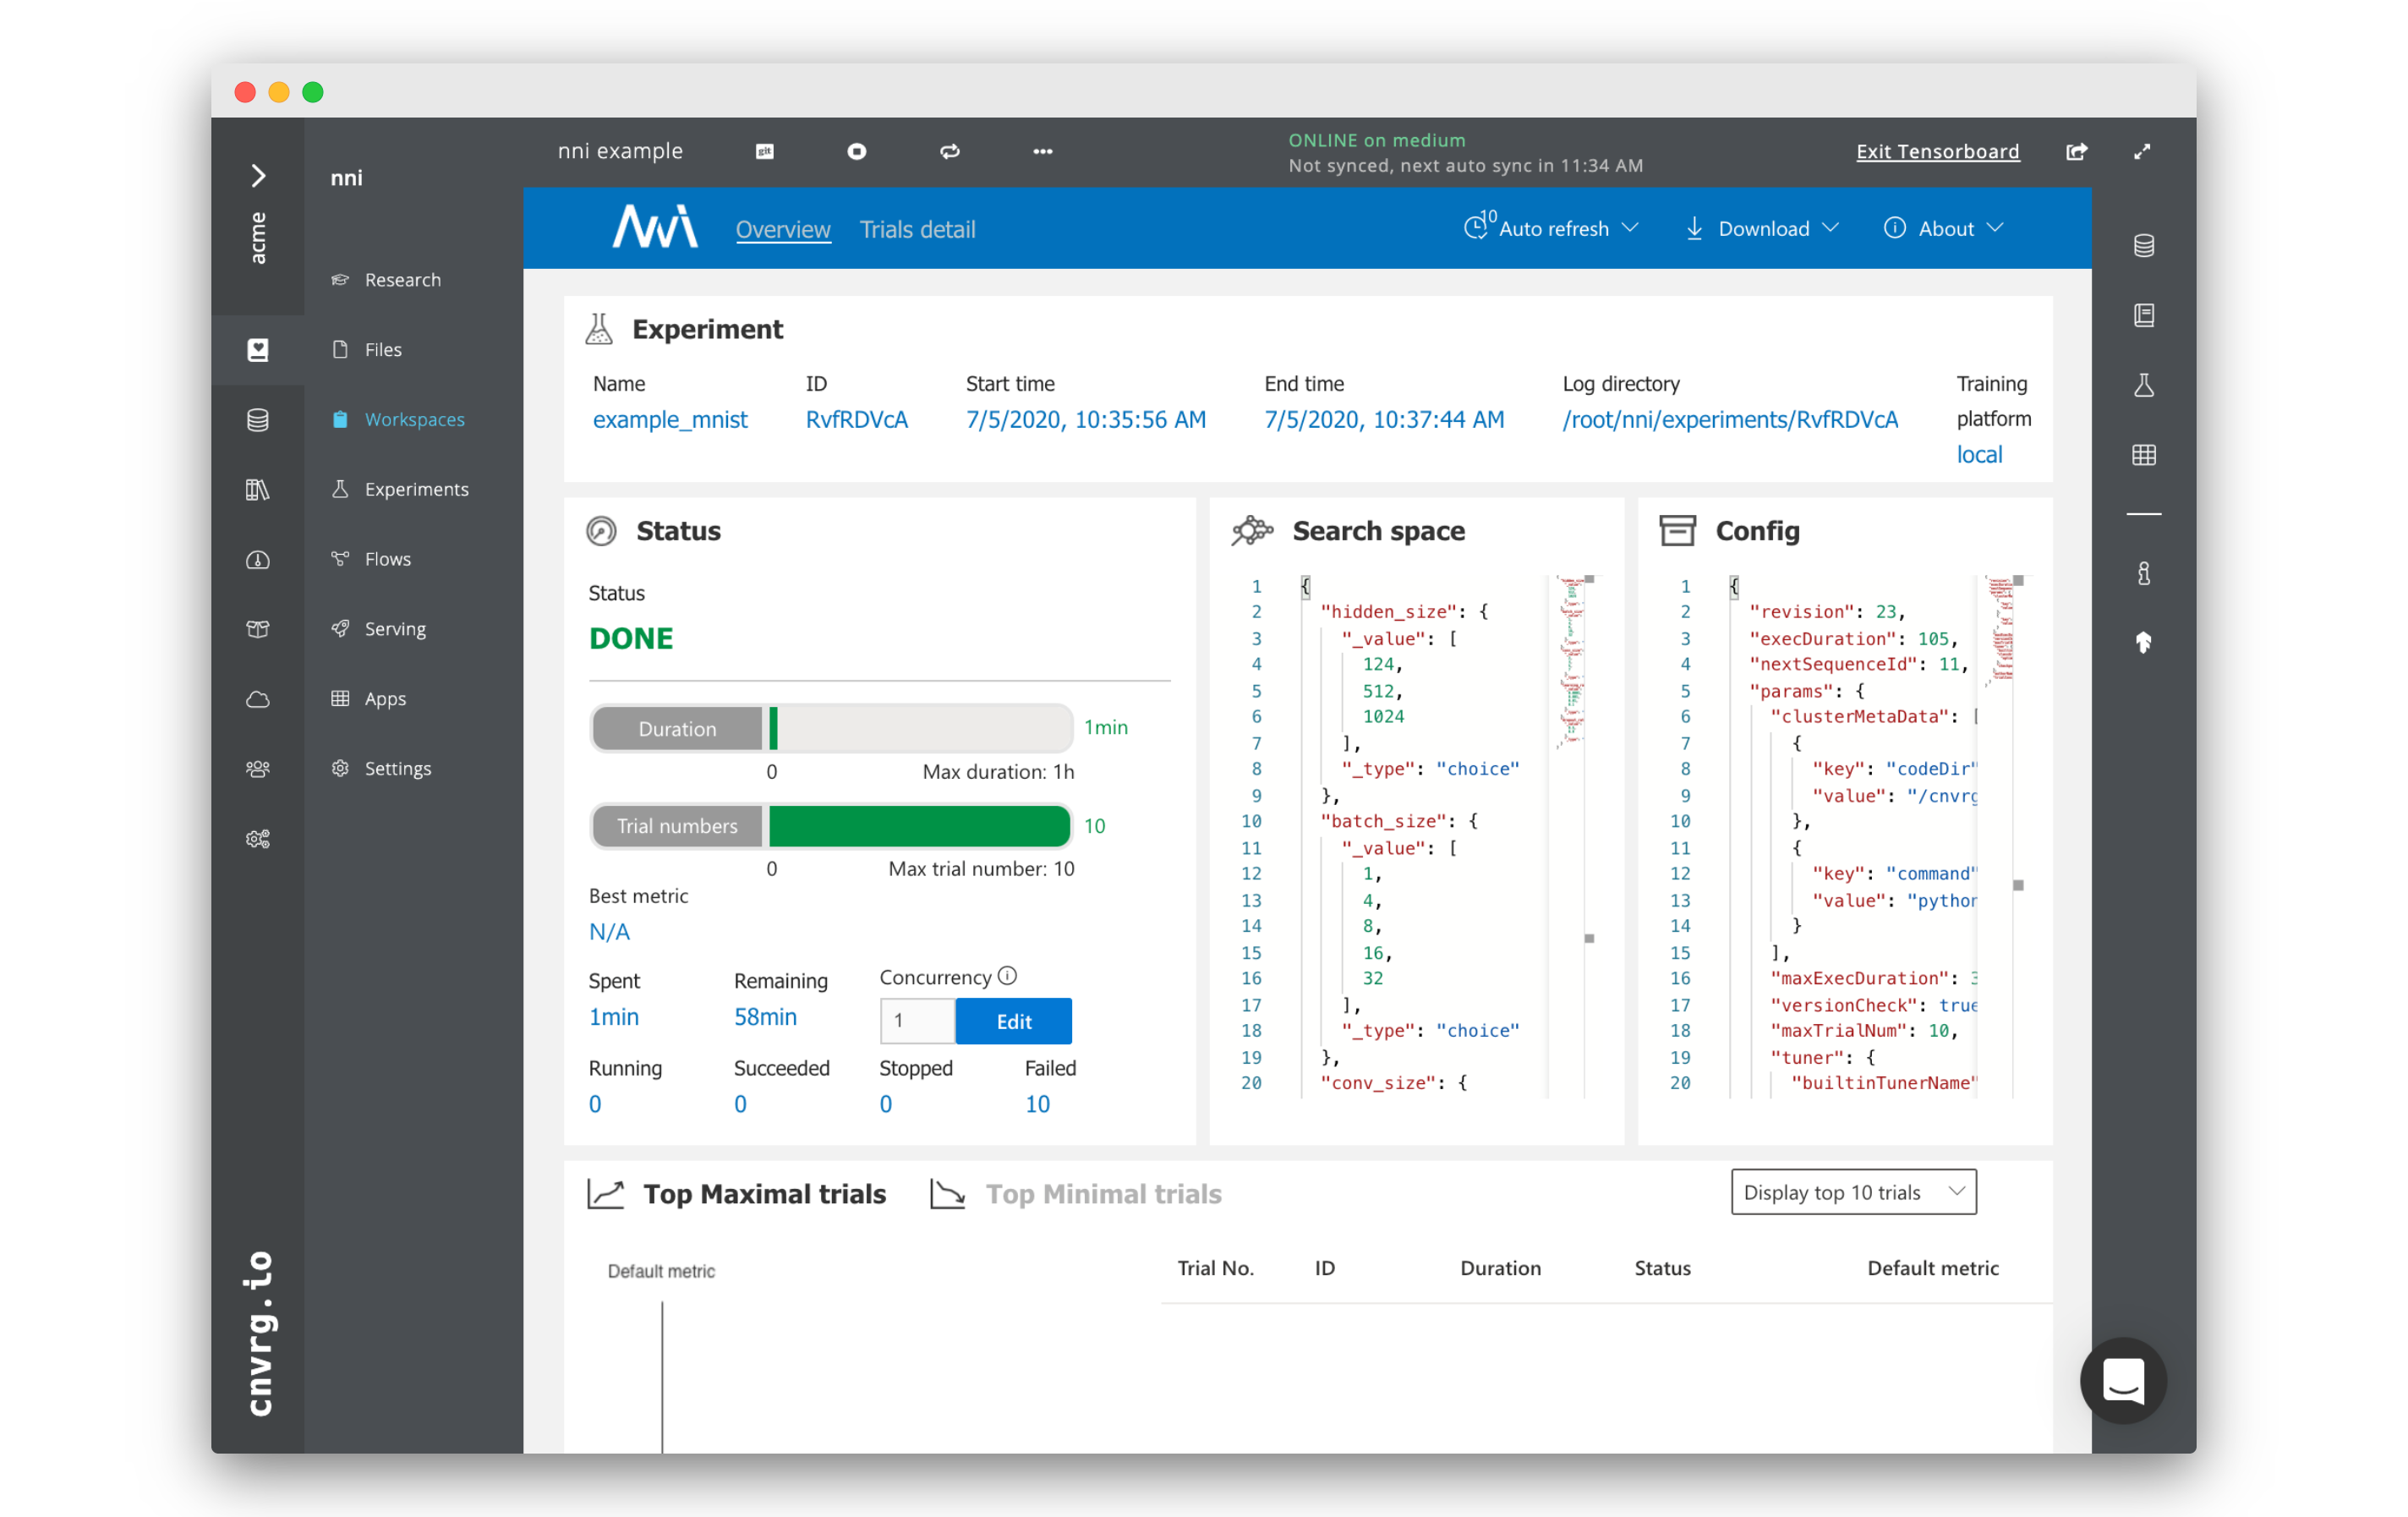Image resolution: width=2408 pixels, height=1517 pixels.
Task: Click the Failed count value 10
Action: click(1037, 1104)
